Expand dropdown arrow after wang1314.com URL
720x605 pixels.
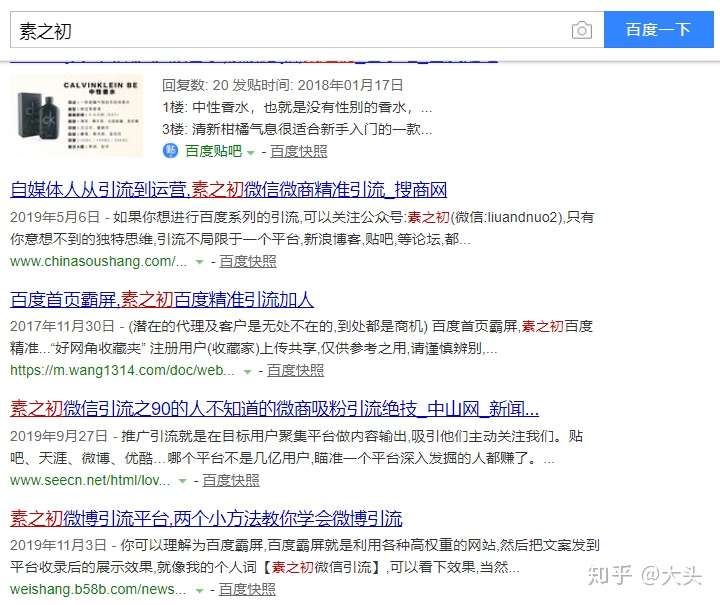coord(248,371)
